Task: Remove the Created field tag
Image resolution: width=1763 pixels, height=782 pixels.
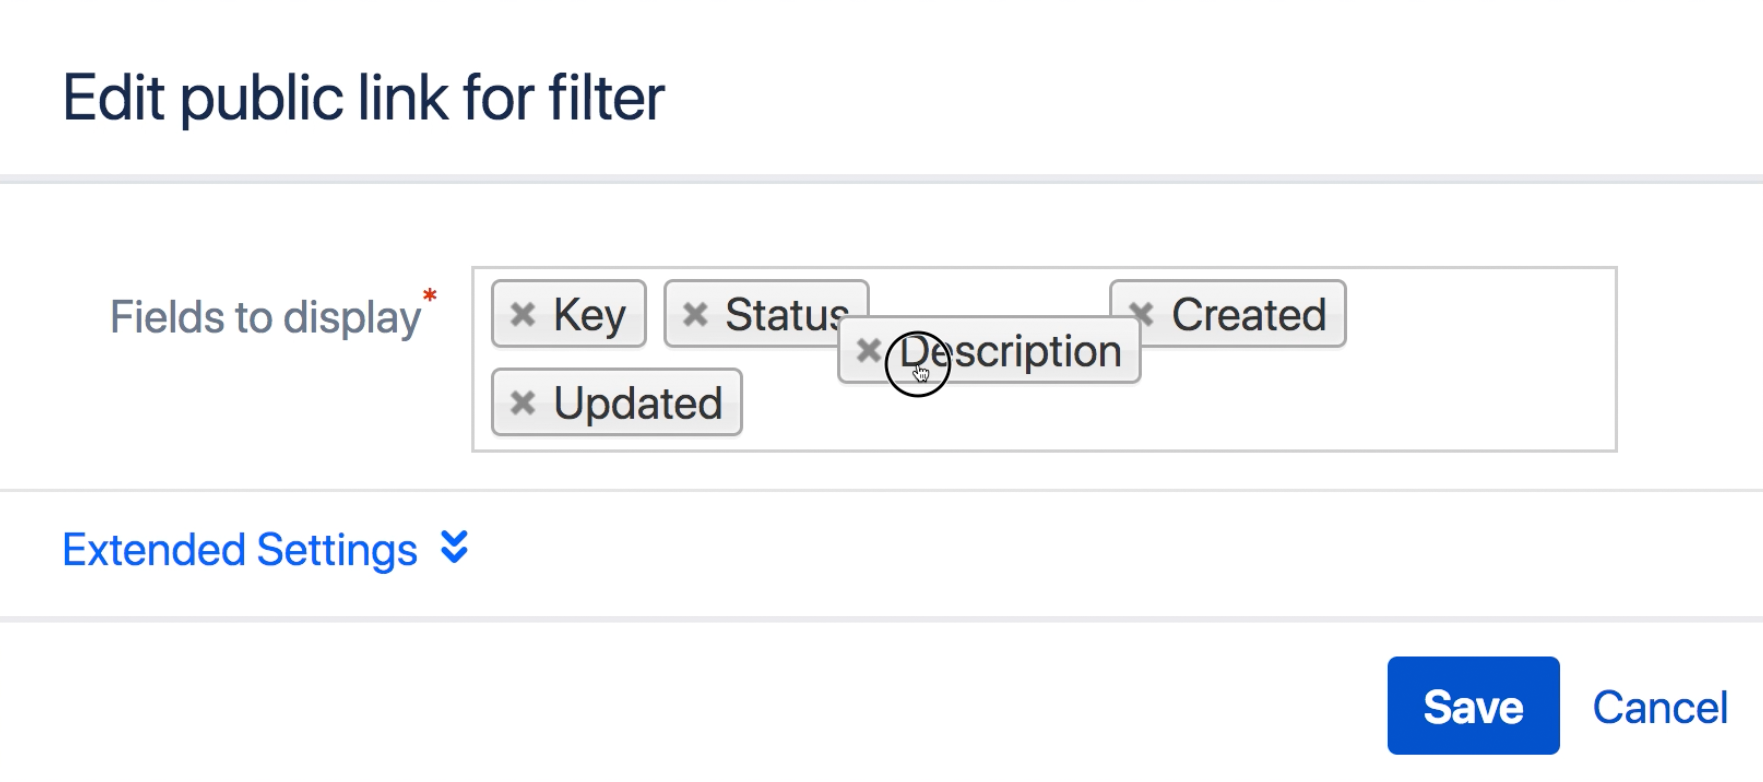Action: 1143,315
